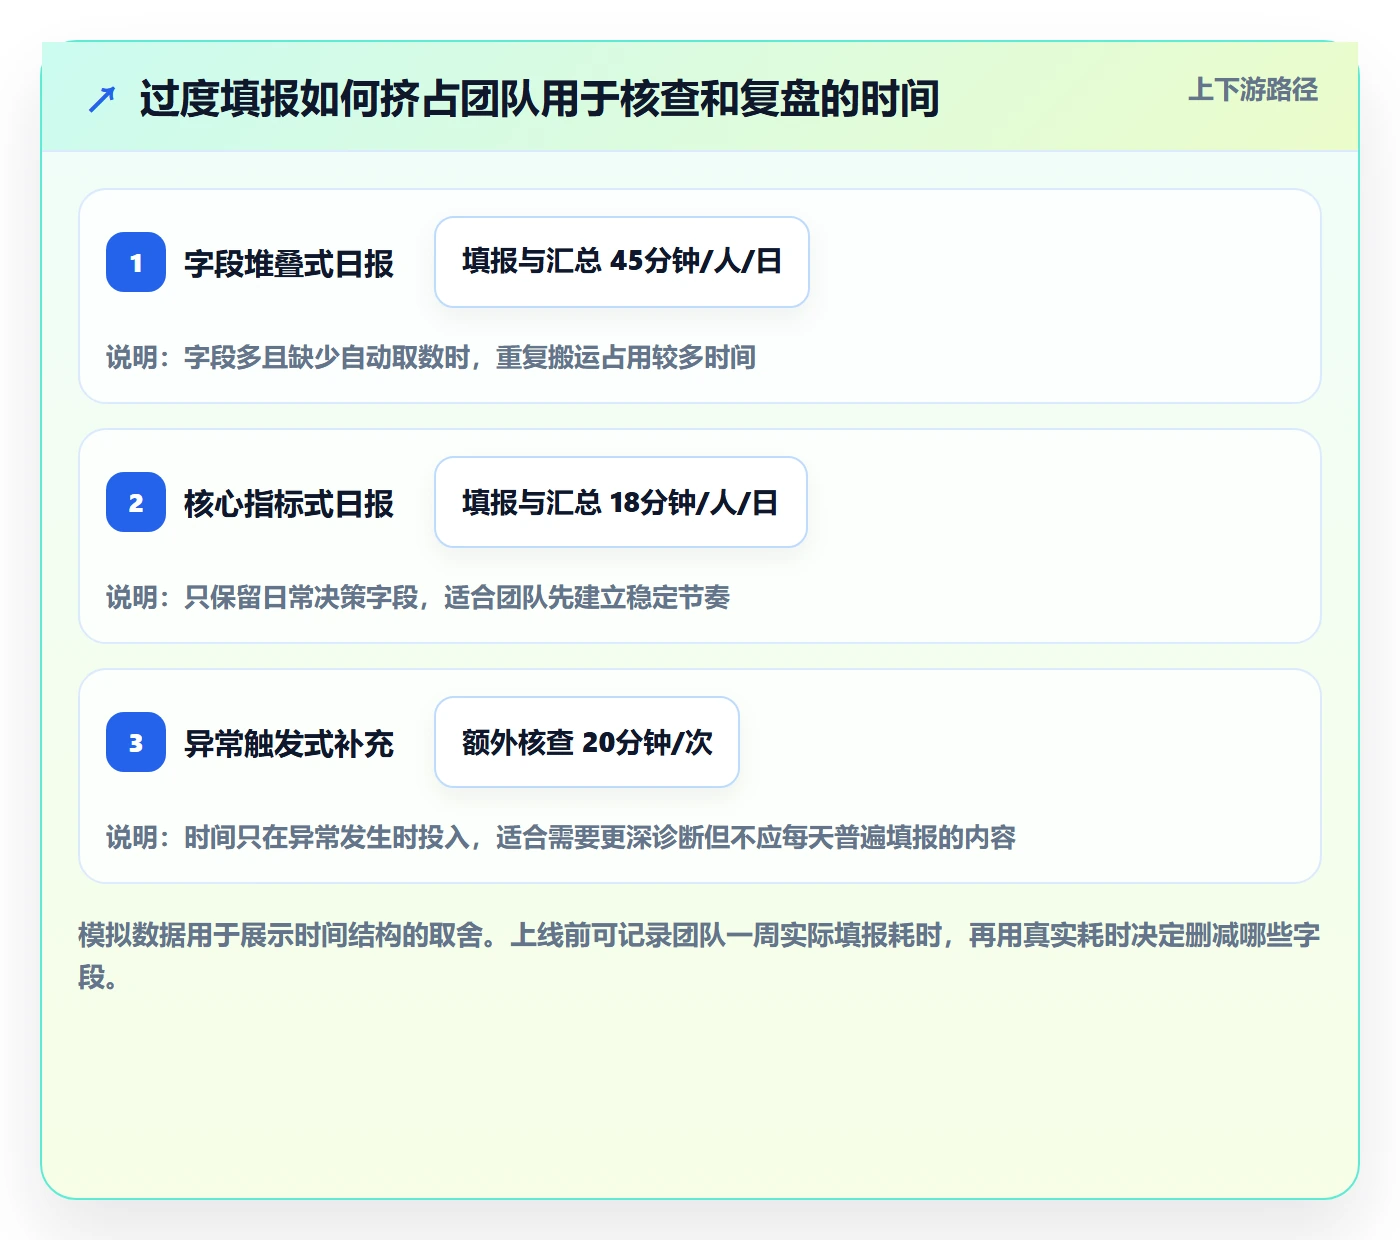Click the 填报与汇总 45分钟/人/日 chip
The width and height of the screenshot is (1400, 1240).
(622, 262)
